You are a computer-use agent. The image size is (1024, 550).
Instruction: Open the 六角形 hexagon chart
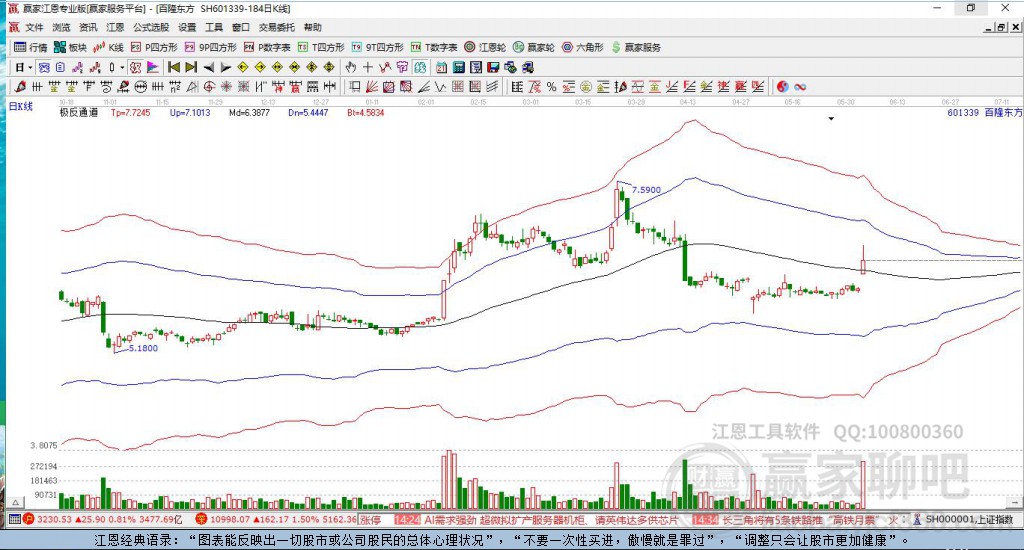[x=583, y=47]
